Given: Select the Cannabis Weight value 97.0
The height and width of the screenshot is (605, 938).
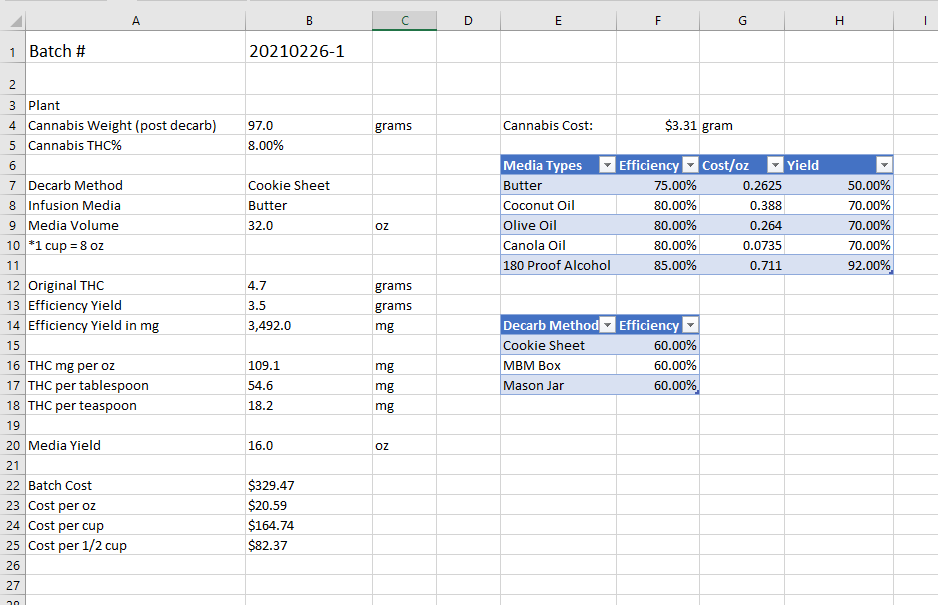Looking at the screenshot, I should [x=309, y=126].
